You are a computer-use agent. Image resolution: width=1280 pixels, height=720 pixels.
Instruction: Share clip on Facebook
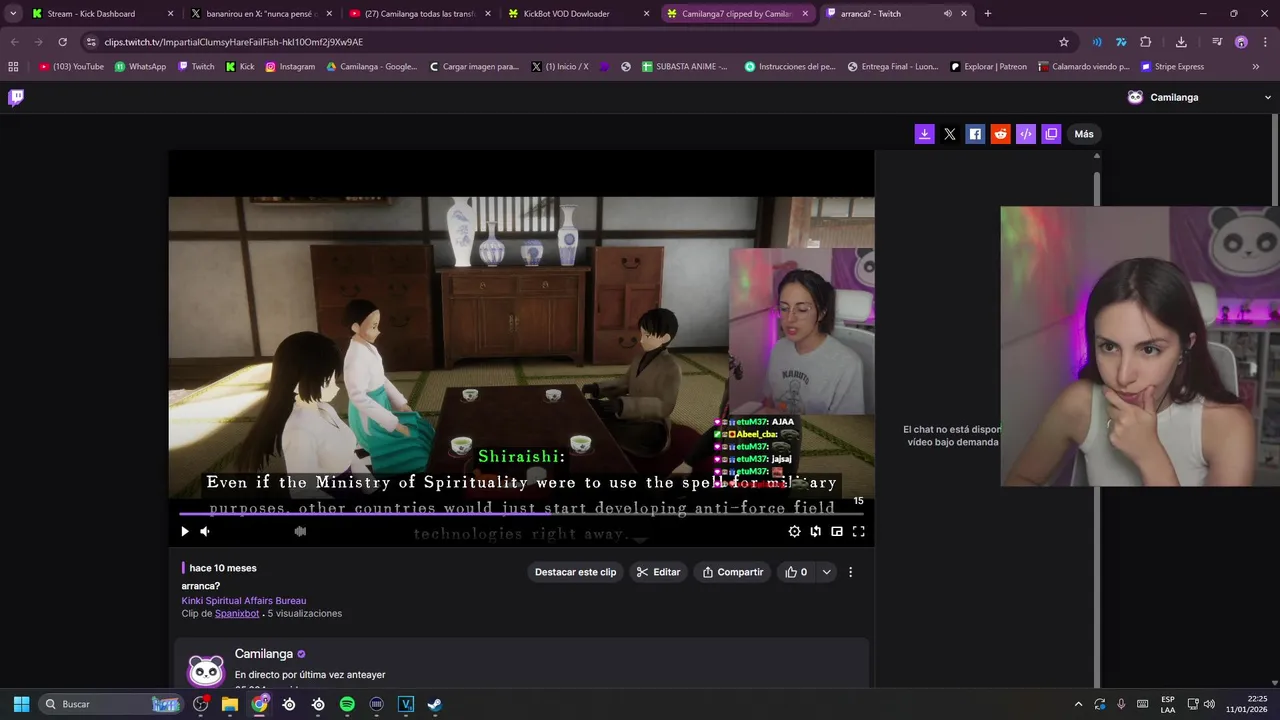point(975,134)
